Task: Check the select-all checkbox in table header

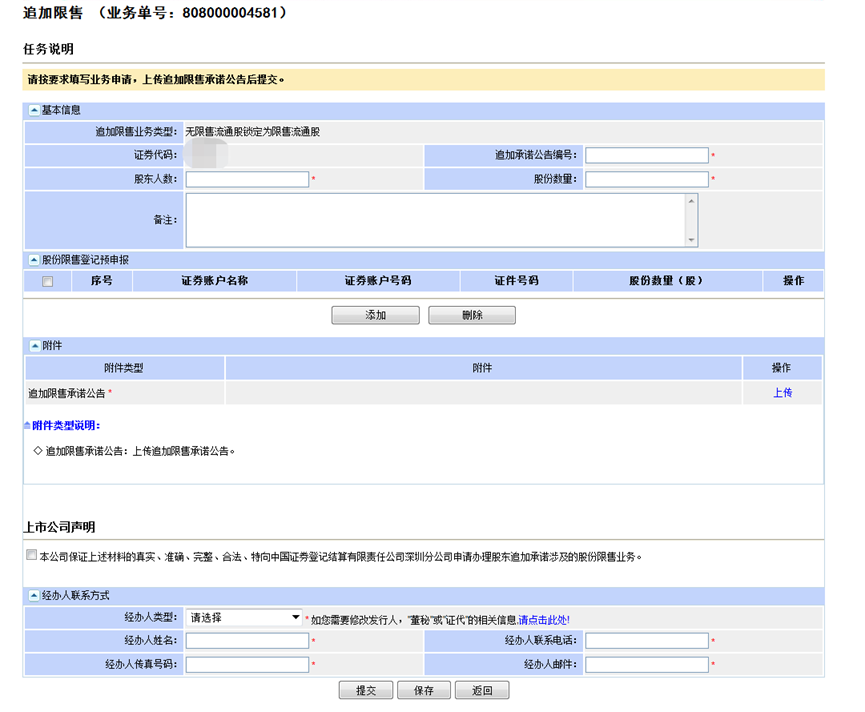Action: [48, 282]
